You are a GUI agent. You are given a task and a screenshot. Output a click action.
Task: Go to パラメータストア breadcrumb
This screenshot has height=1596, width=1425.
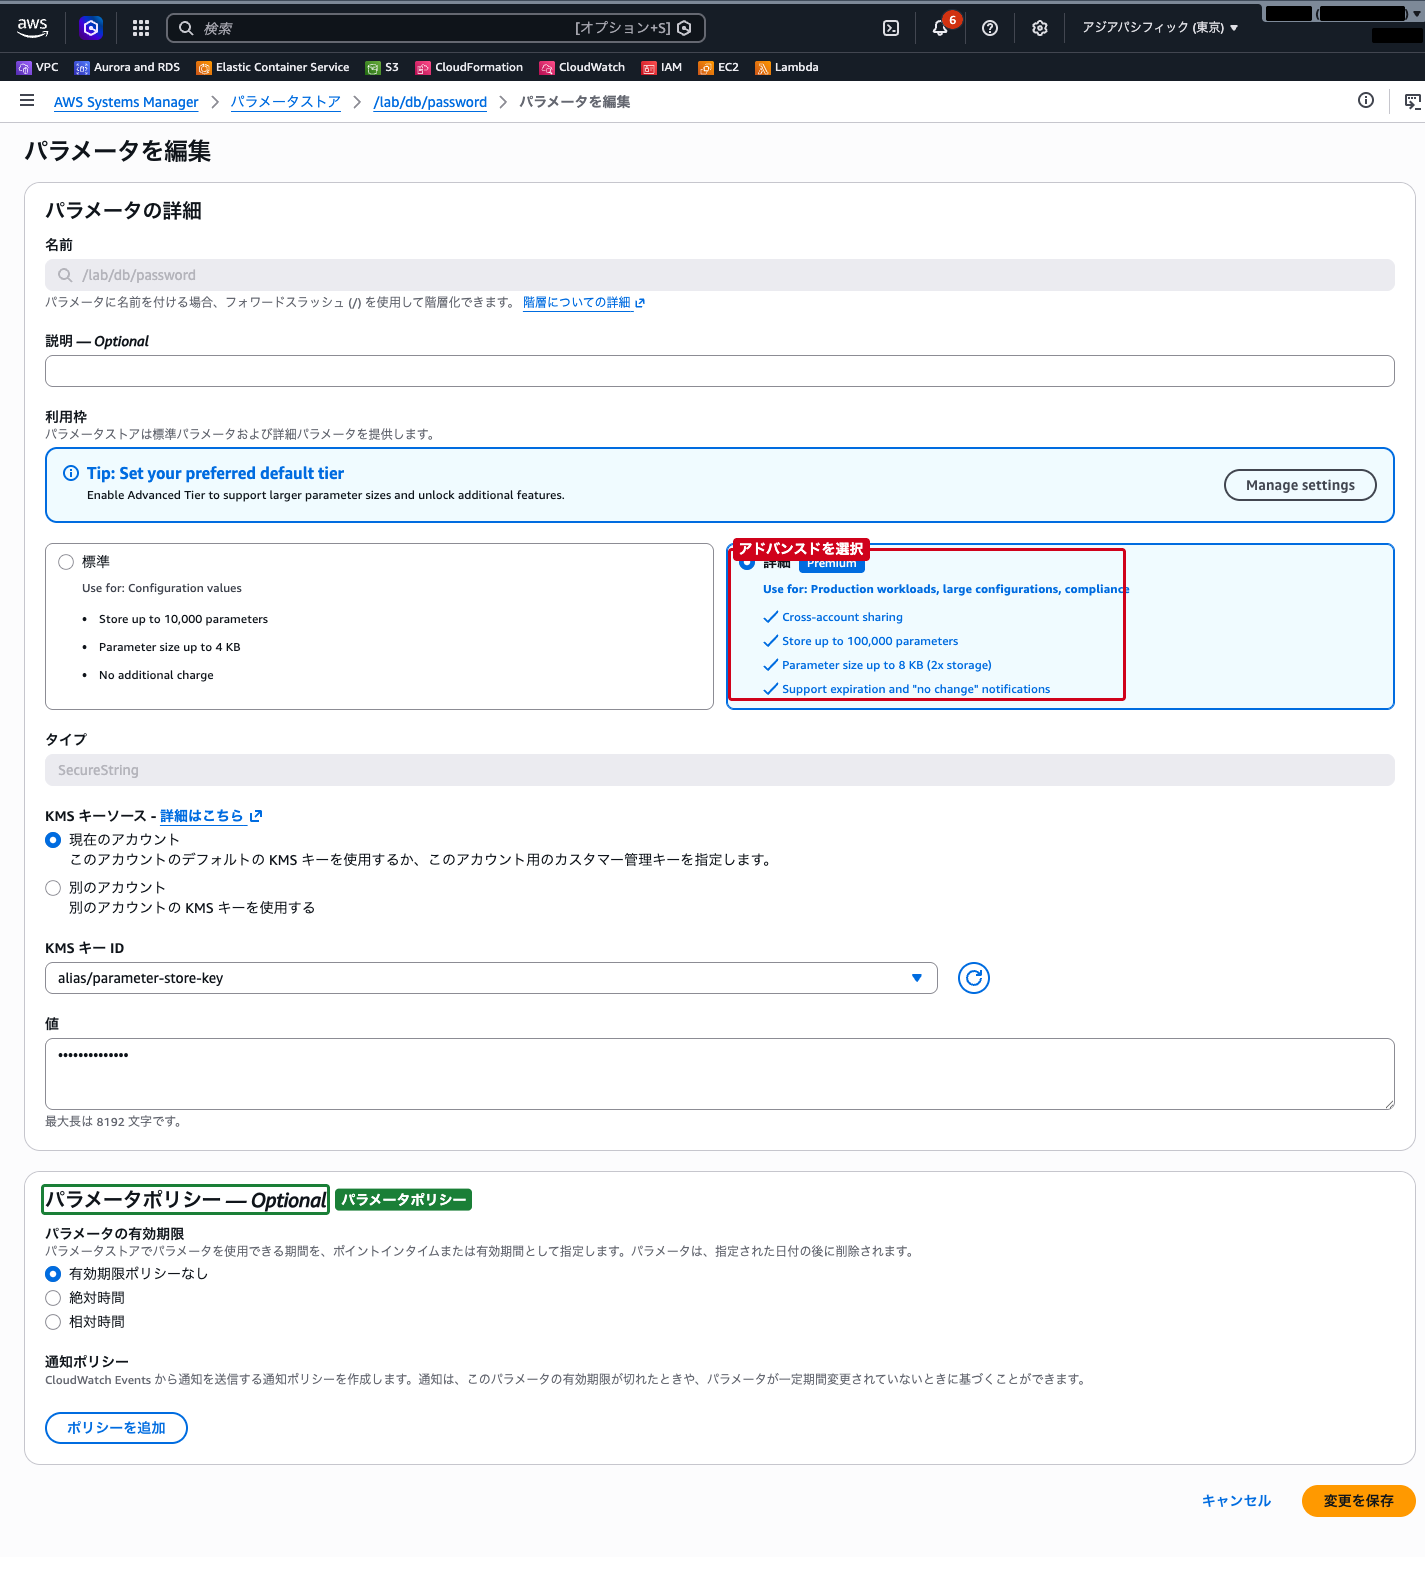tap(286, 102)
